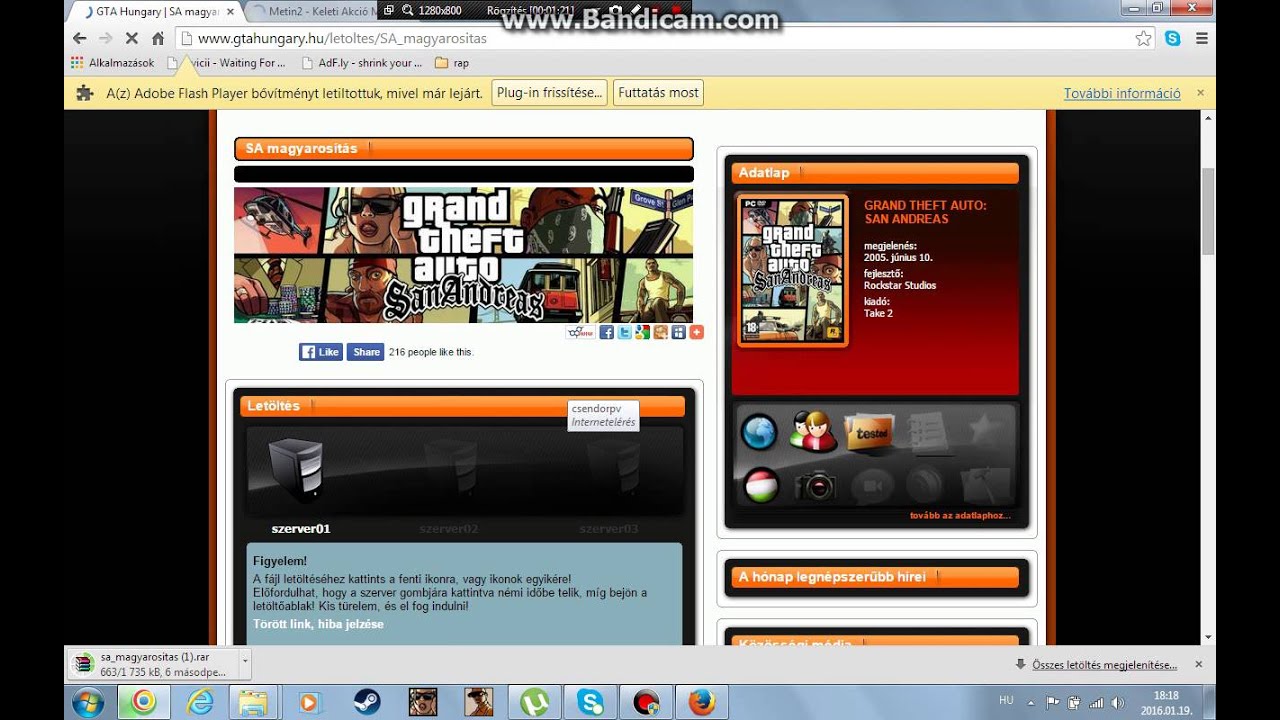Click the Skype extension icon in Chrome toolbar
The image size is (1280, 720).
1173,38
